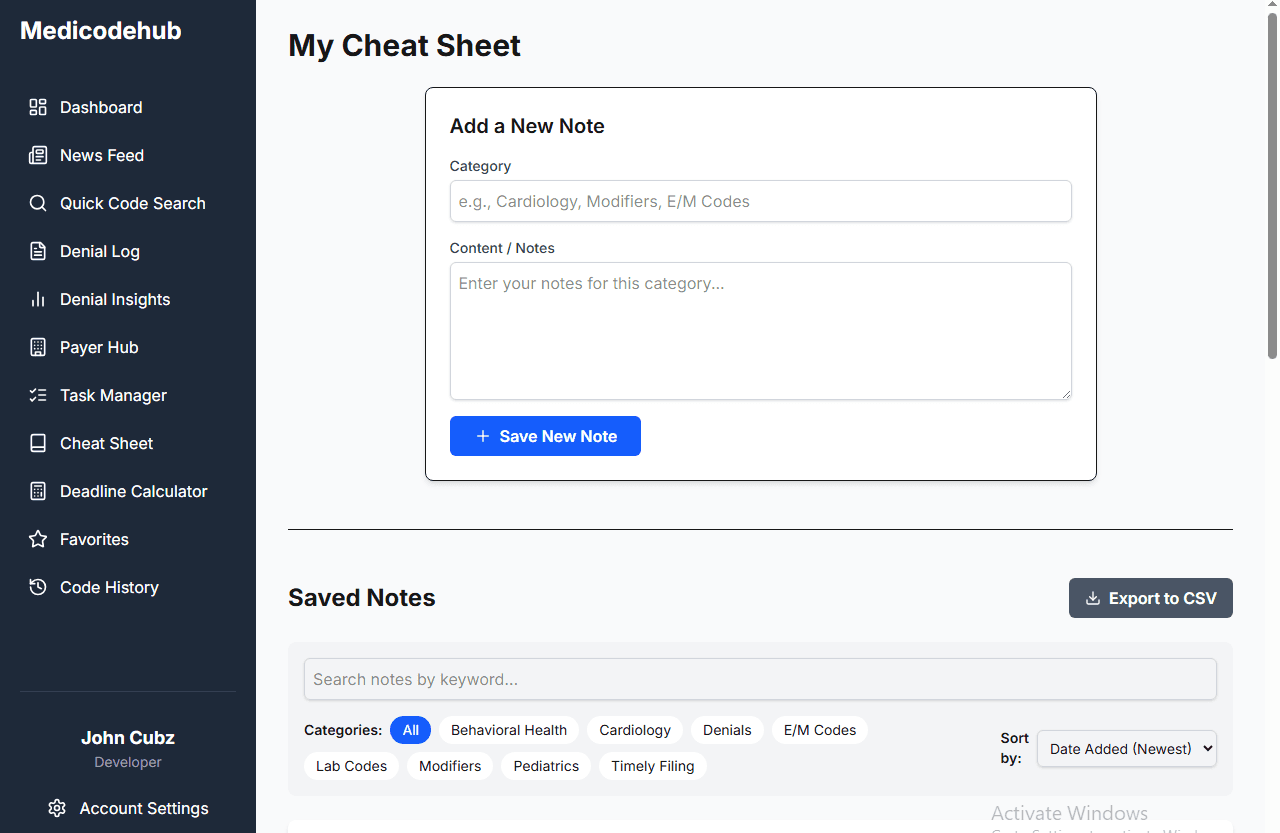Image resolution: width=1280 pixels, height=833 pixels.
Task: Click the Payer Hub building icon
Action: [x=38, y=347]
